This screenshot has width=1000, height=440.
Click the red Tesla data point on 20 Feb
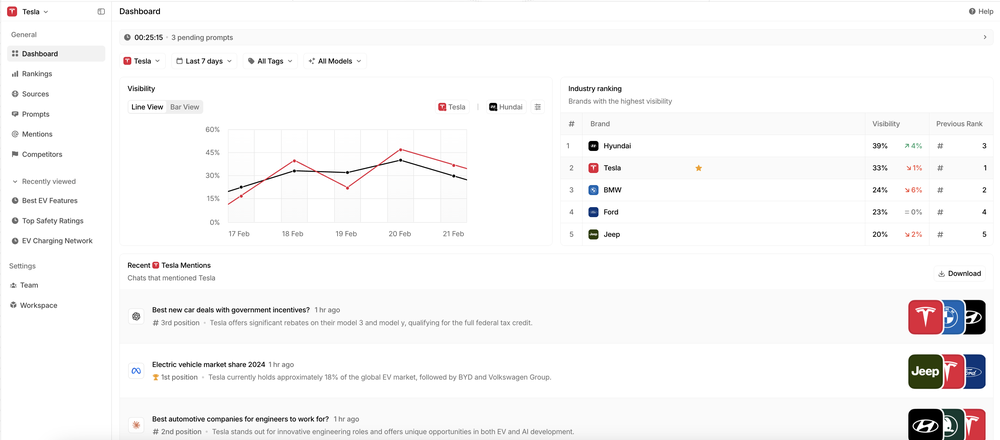[401, 150]
